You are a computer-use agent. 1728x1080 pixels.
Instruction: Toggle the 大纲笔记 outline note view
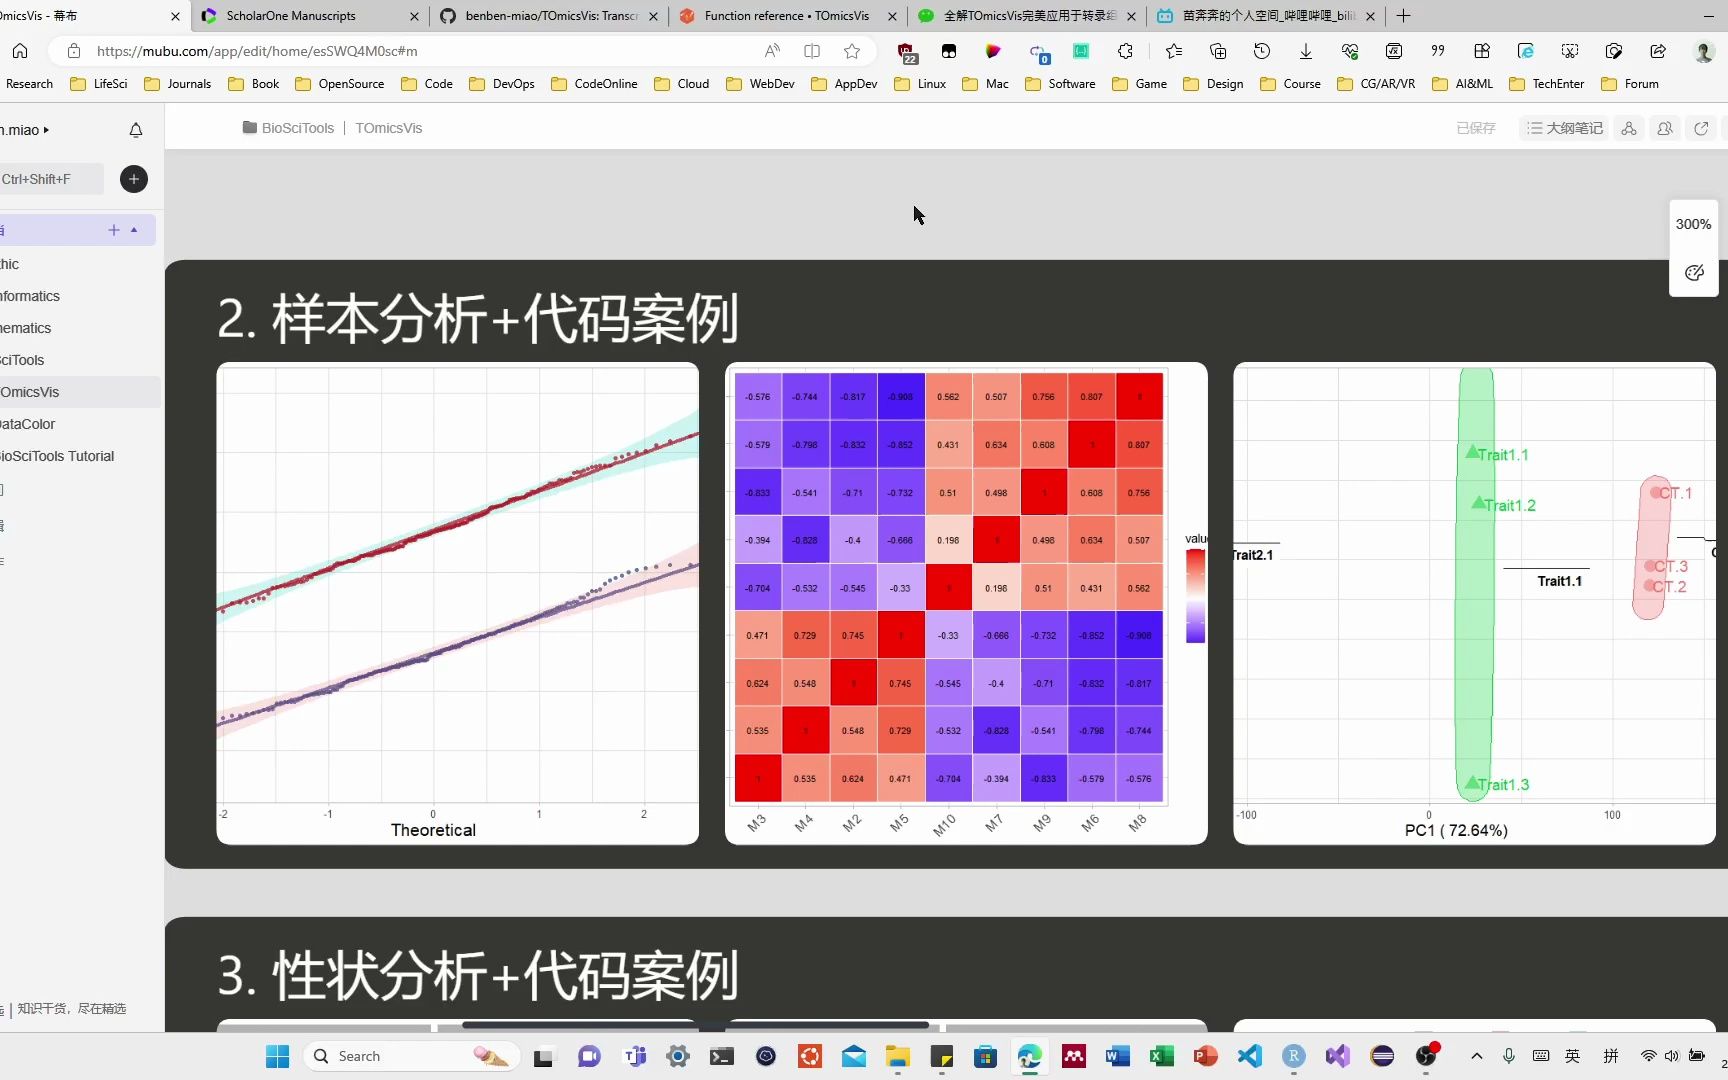(1565, 128)
